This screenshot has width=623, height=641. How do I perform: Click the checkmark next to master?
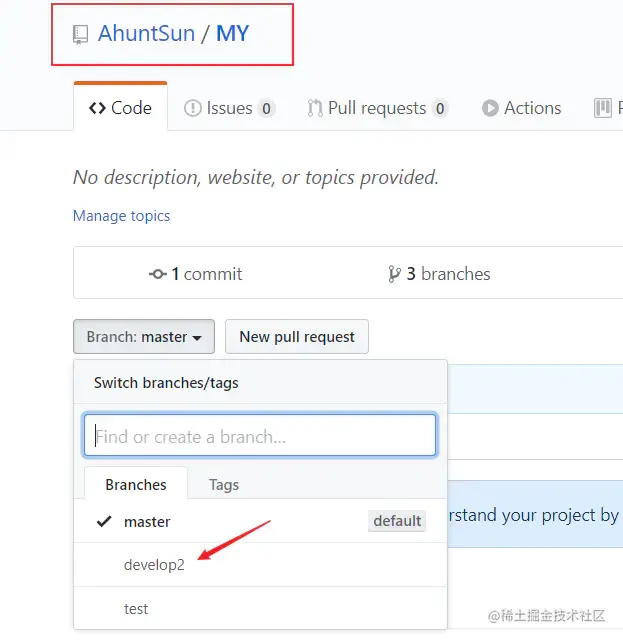coord(104,521)
